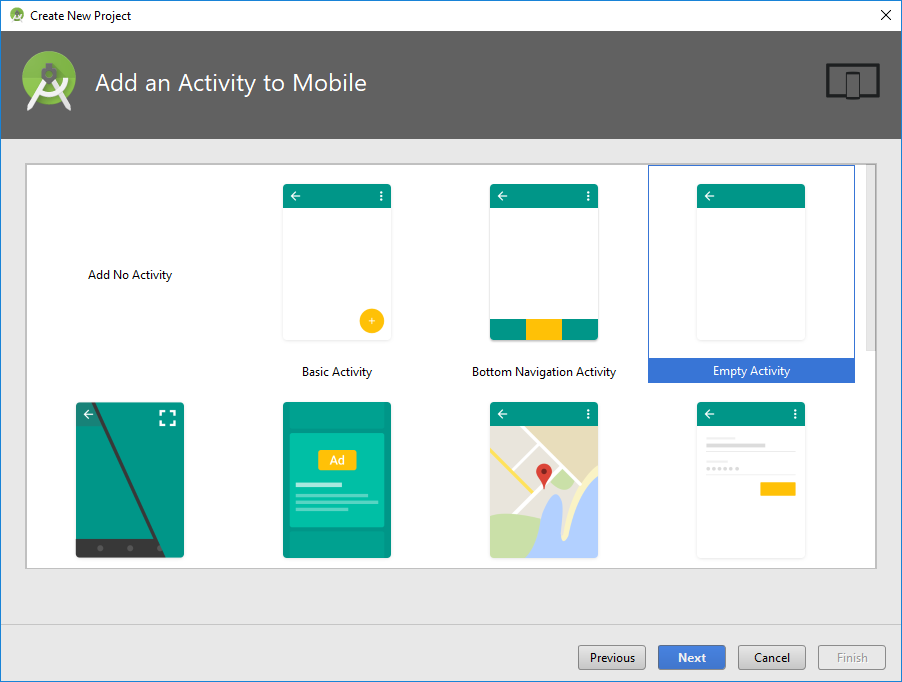The width and height of the screenshot is (902, 682).
Task: Click the disabled Finish button
Action: [x=852, y=657]
